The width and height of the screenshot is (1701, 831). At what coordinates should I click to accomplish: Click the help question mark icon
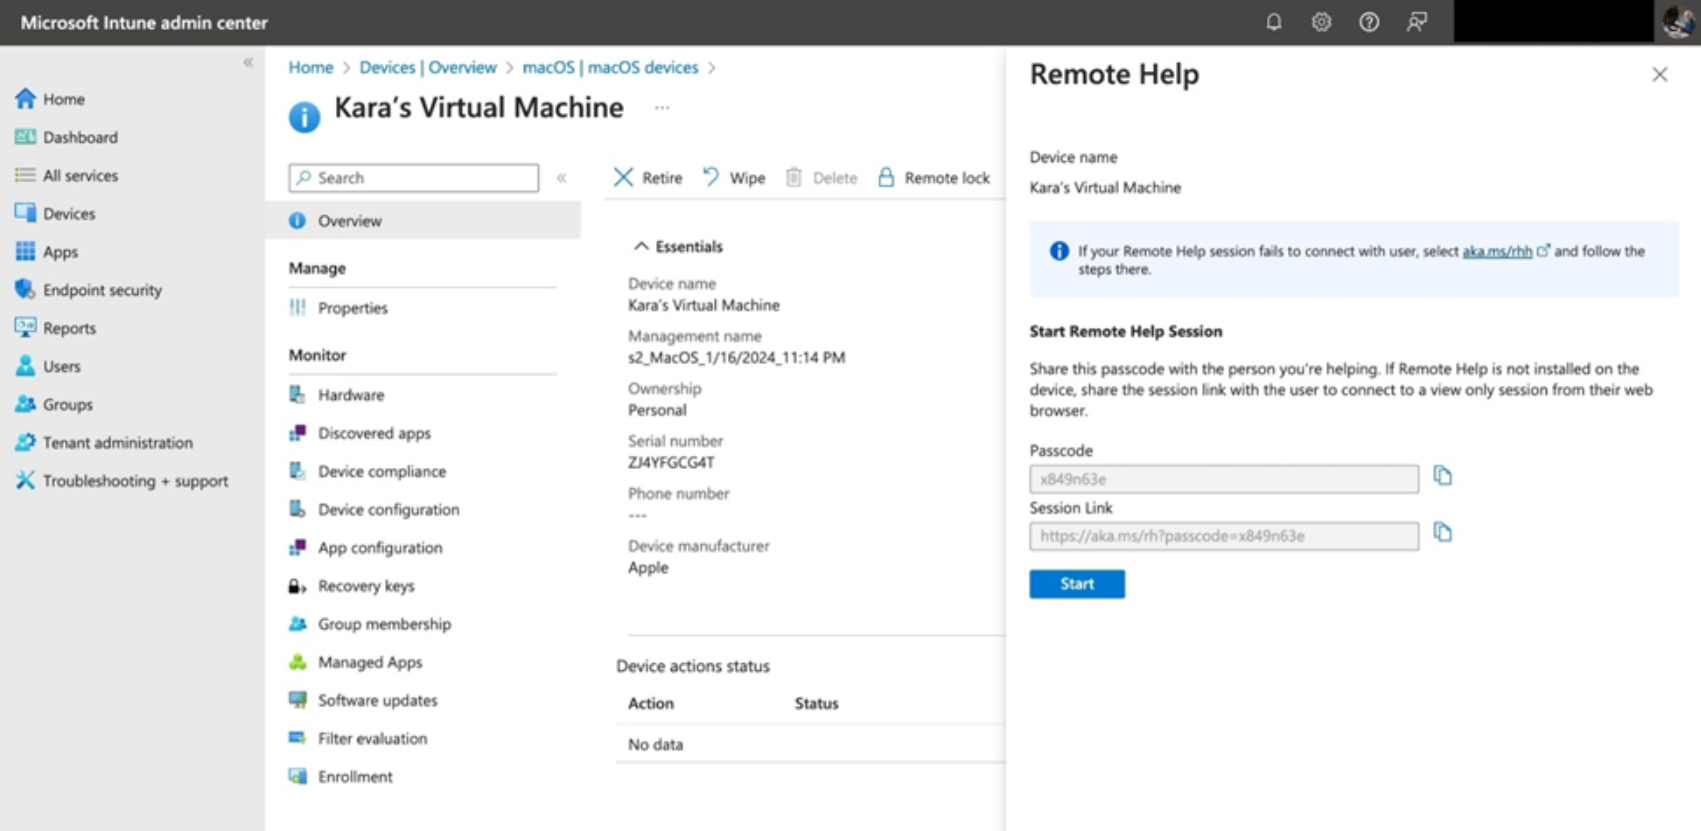pos(1369,22)
